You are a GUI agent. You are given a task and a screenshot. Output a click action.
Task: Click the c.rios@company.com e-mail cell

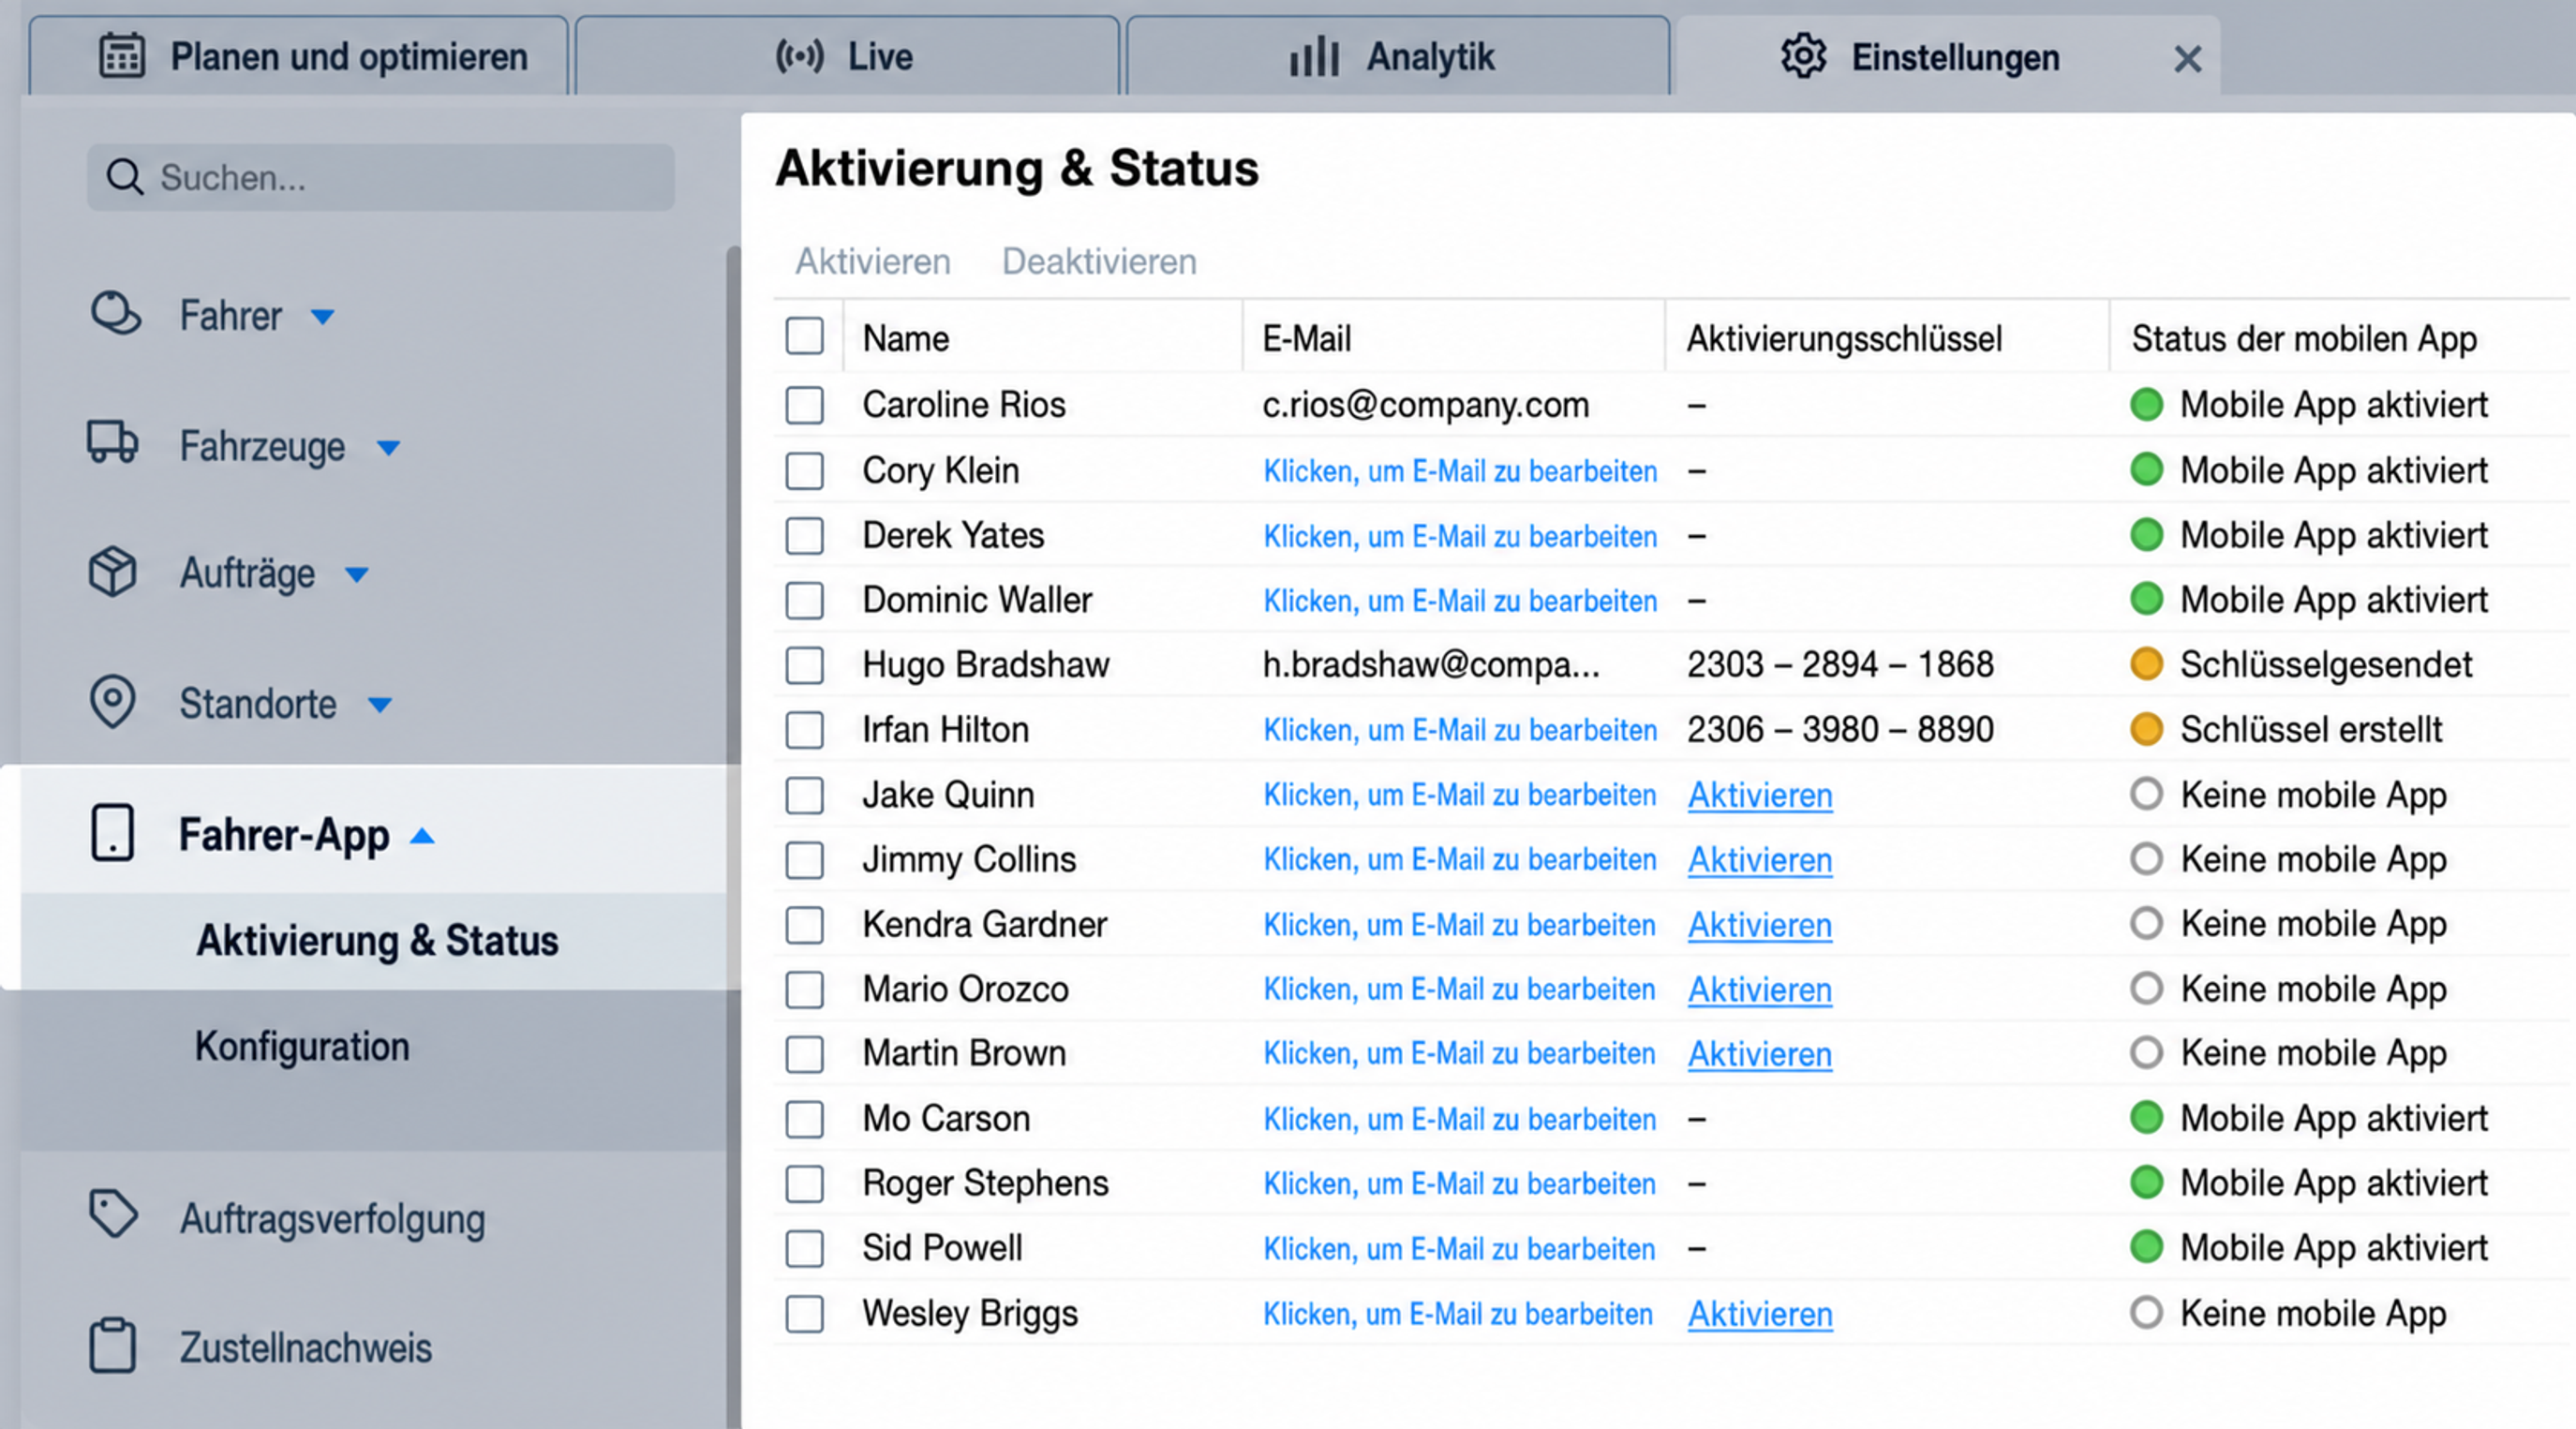pyautogui.click(x=1425, y=405)
